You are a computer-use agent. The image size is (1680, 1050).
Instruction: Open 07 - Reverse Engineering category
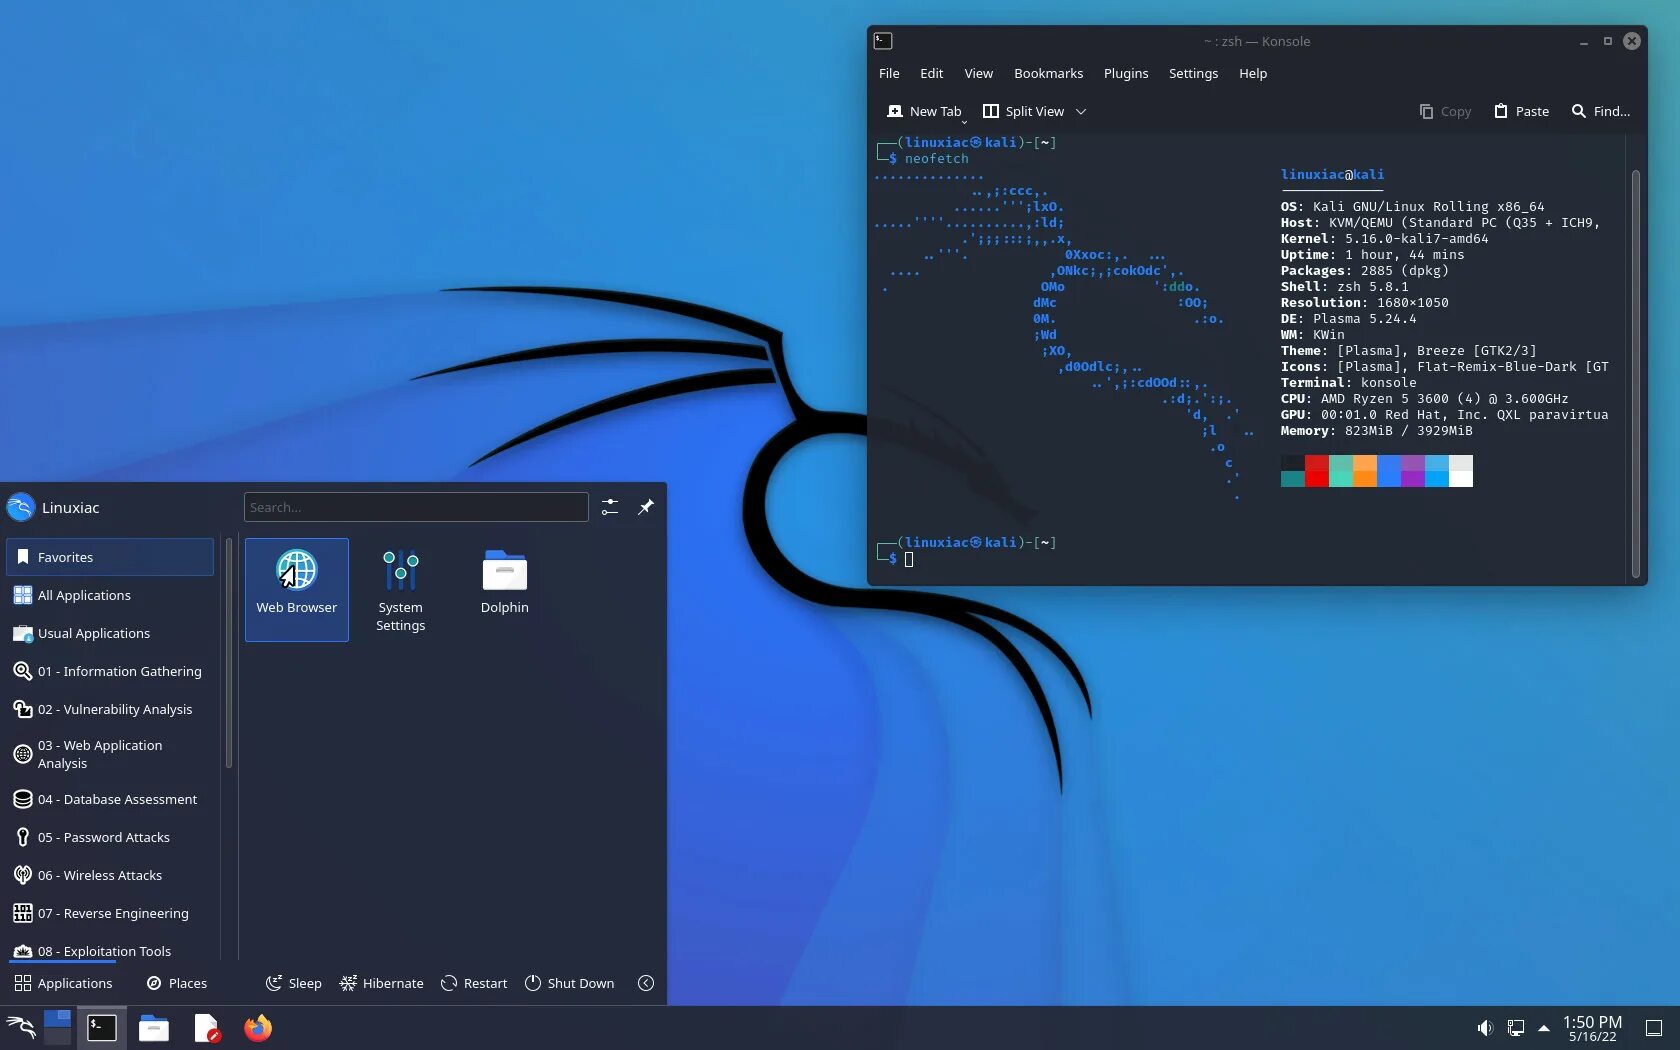tap(110, 913)
